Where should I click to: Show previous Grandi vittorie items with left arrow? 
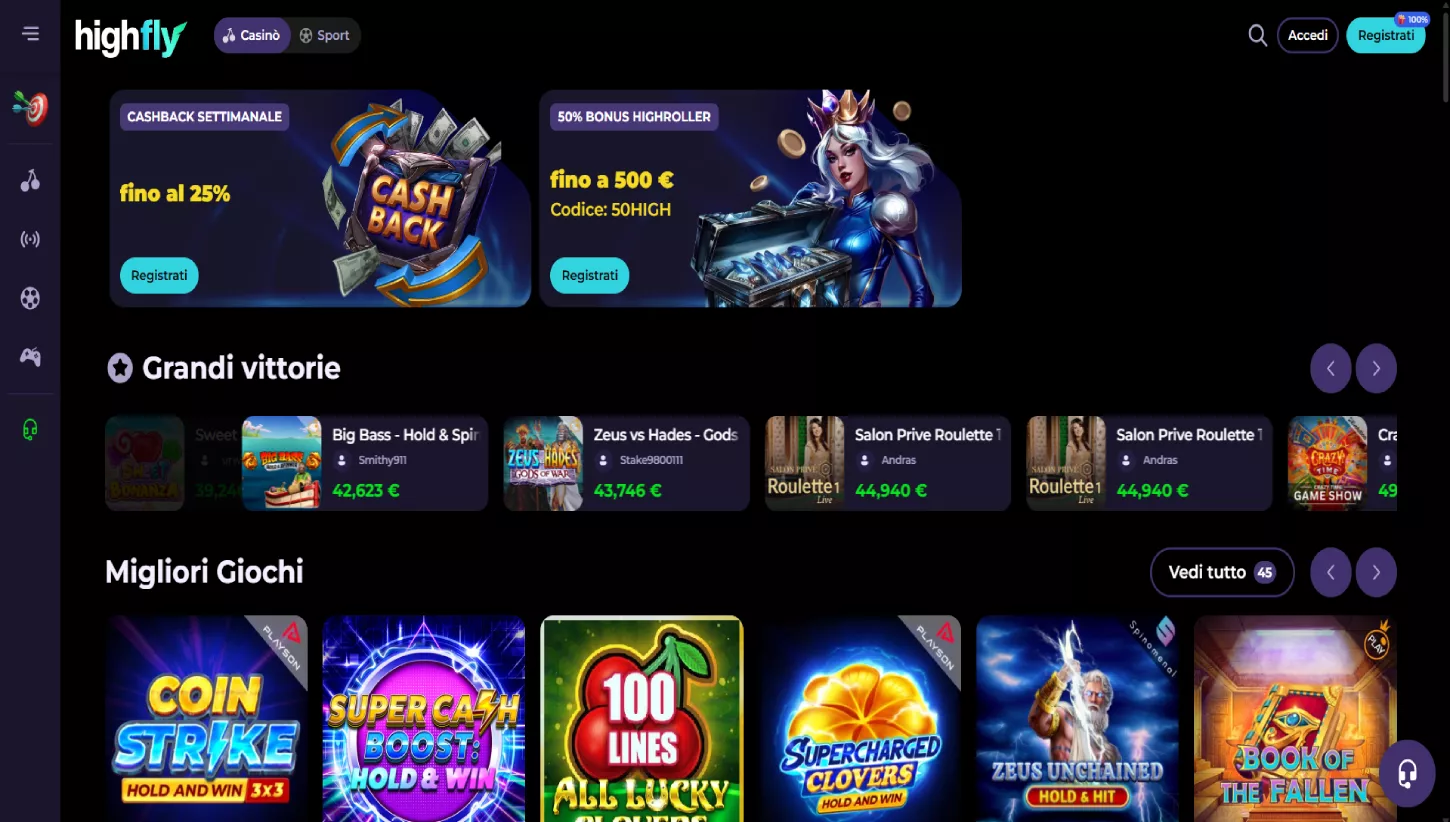click(x=1330, y=369)
